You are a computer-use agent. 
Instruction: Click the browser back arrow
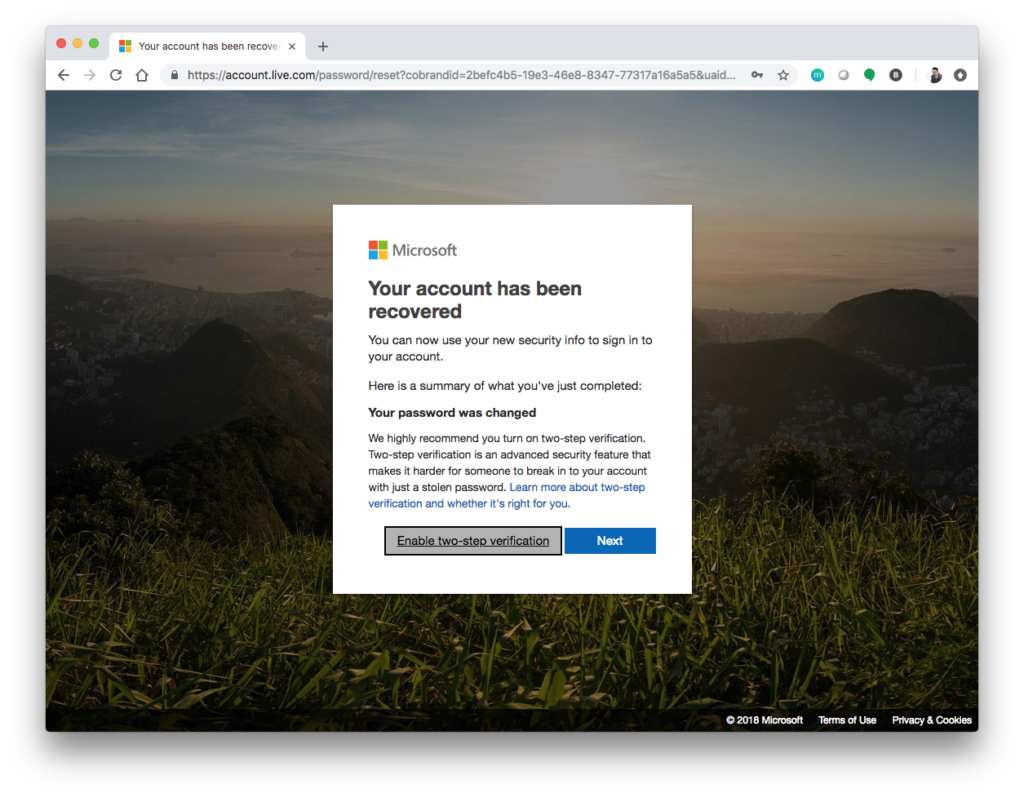pyautogui.click(x=63, y=75)
